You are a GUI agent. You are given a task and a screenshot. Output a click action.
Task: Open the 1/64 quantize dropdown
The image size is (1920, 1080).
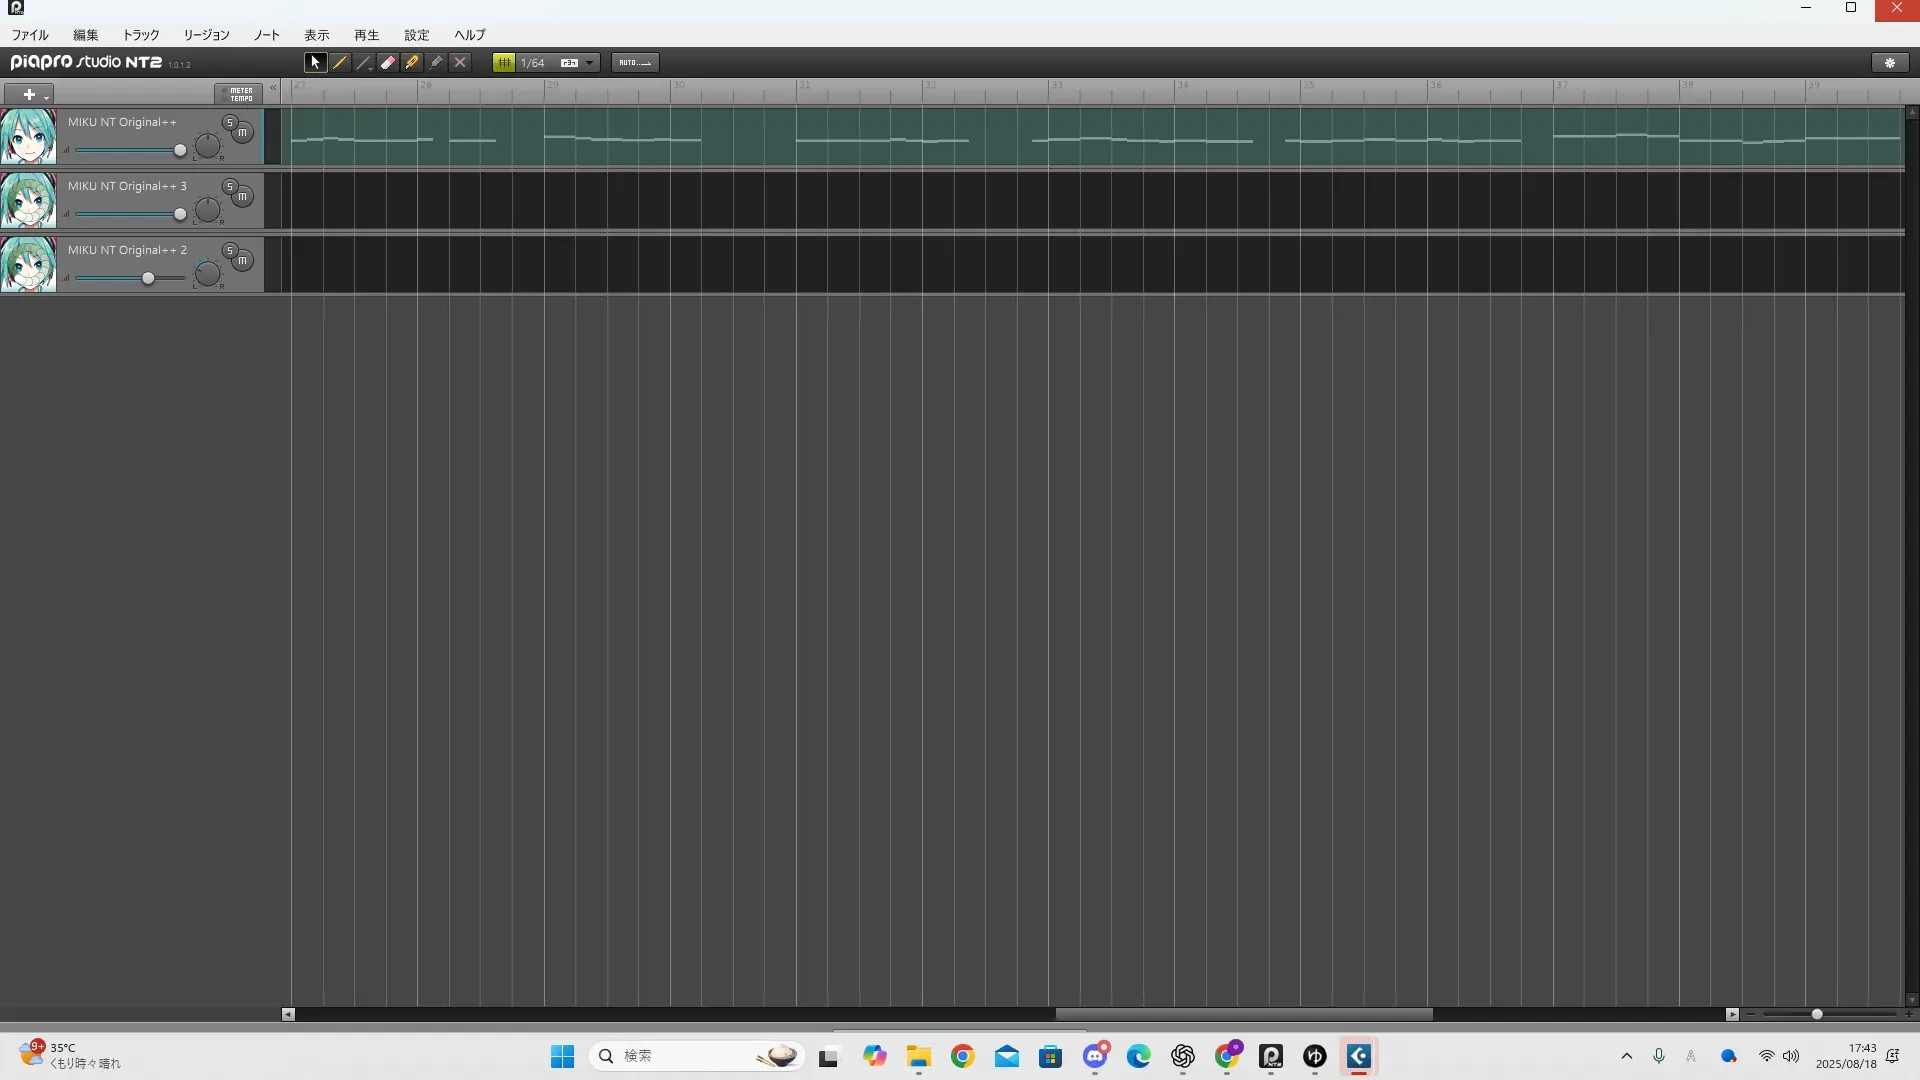point(590,63)
